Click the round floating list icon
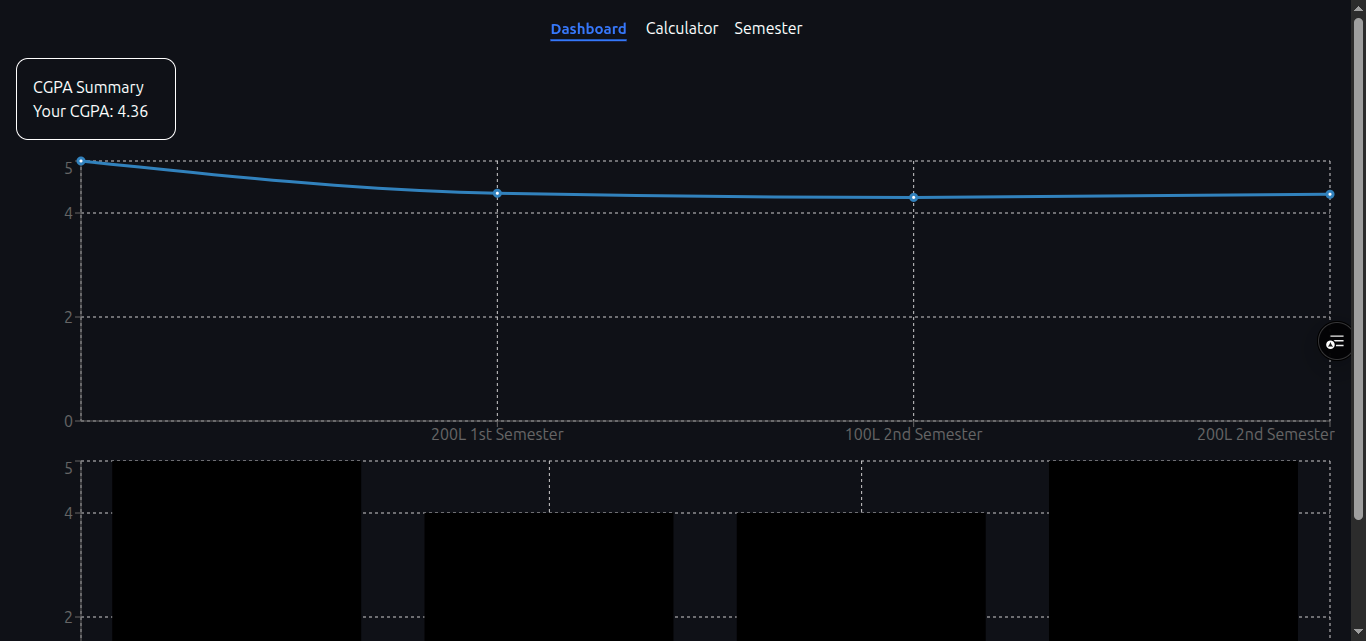This screenshot has height=641, width=1366. (1335, 342)
